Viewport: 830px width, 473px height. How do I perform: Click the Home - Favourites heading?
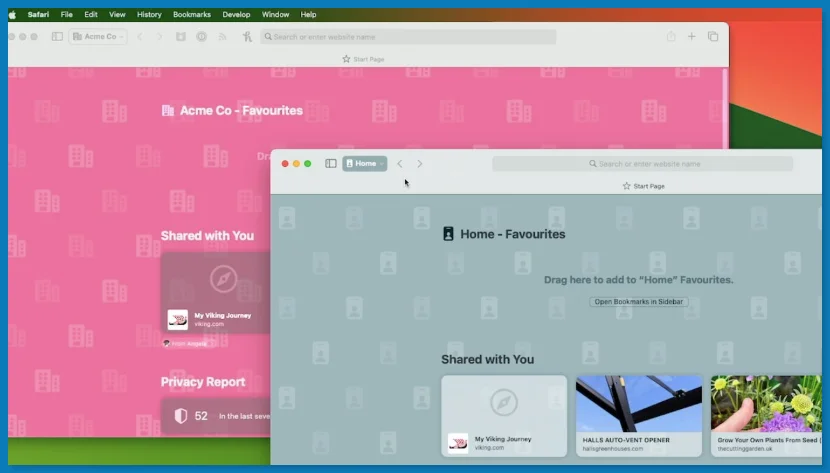click(x=512, y=234)
